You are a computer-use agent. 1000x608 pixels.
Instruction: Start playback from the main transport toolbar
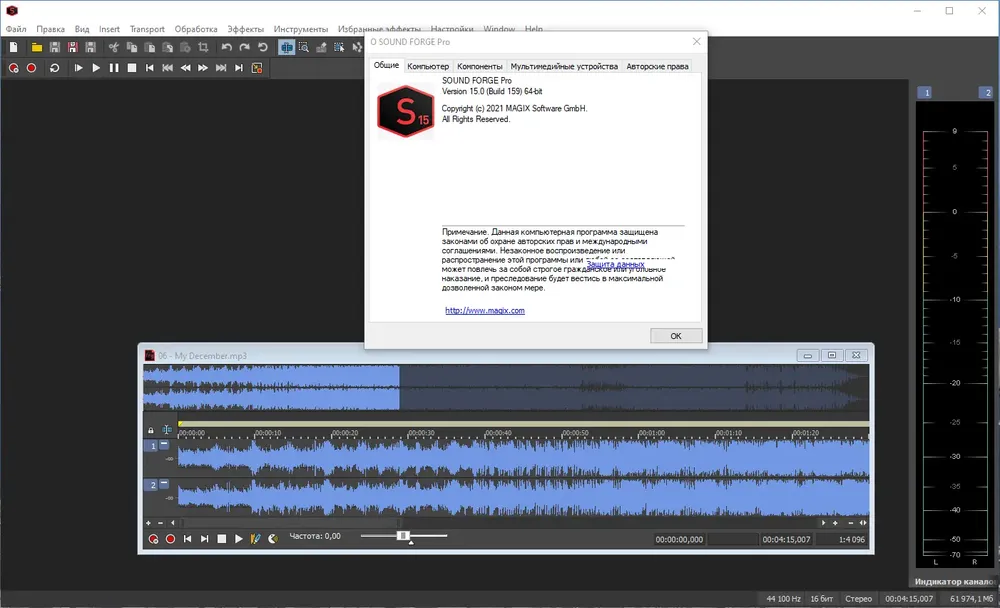pos(96,68)
